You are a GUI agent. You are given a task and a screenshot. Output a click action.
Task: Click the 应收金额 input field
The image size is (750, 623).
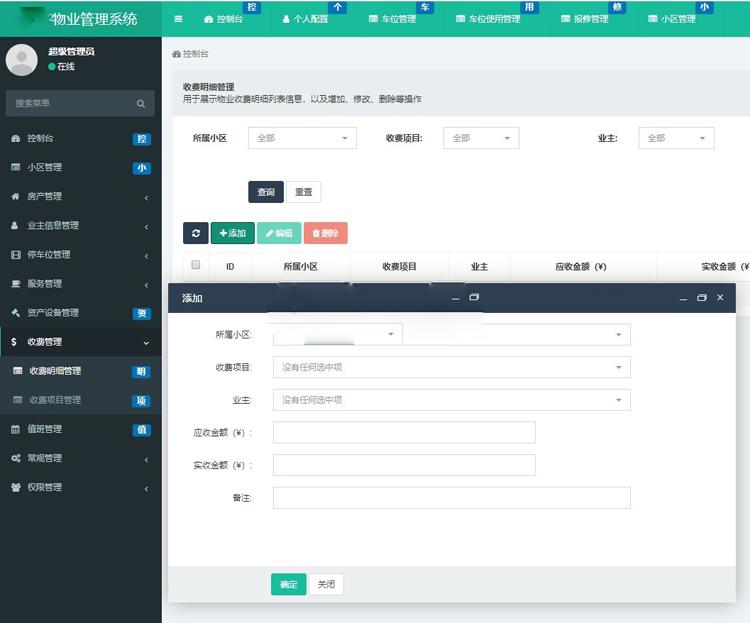(404, 432)
